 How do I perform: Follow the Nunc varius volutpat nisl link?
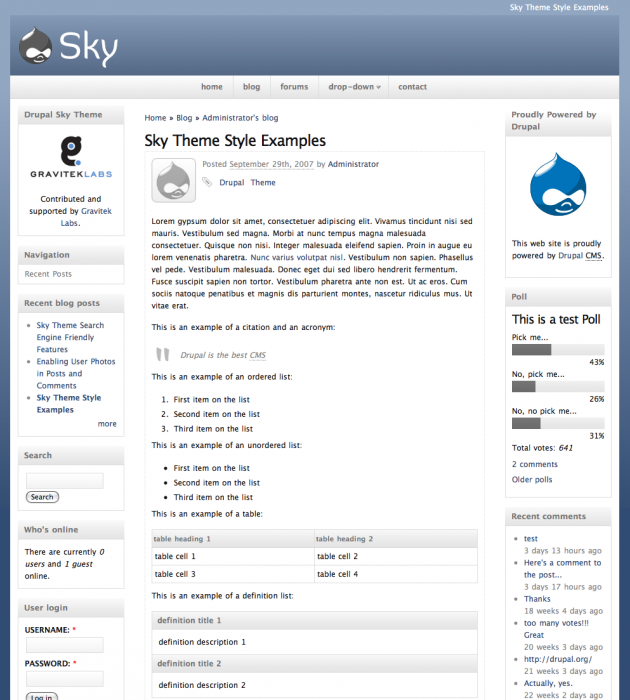pyautogui.click(x=297, y=258)
